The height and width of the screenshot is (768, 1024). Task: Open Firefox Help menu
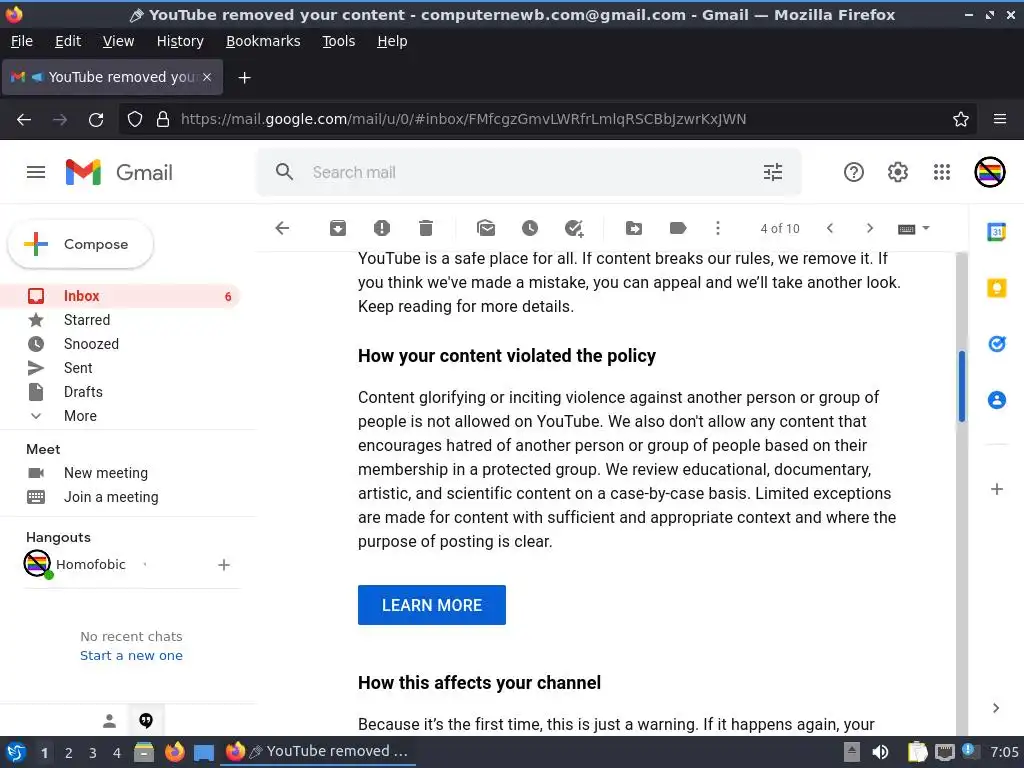tap(392, 41)
